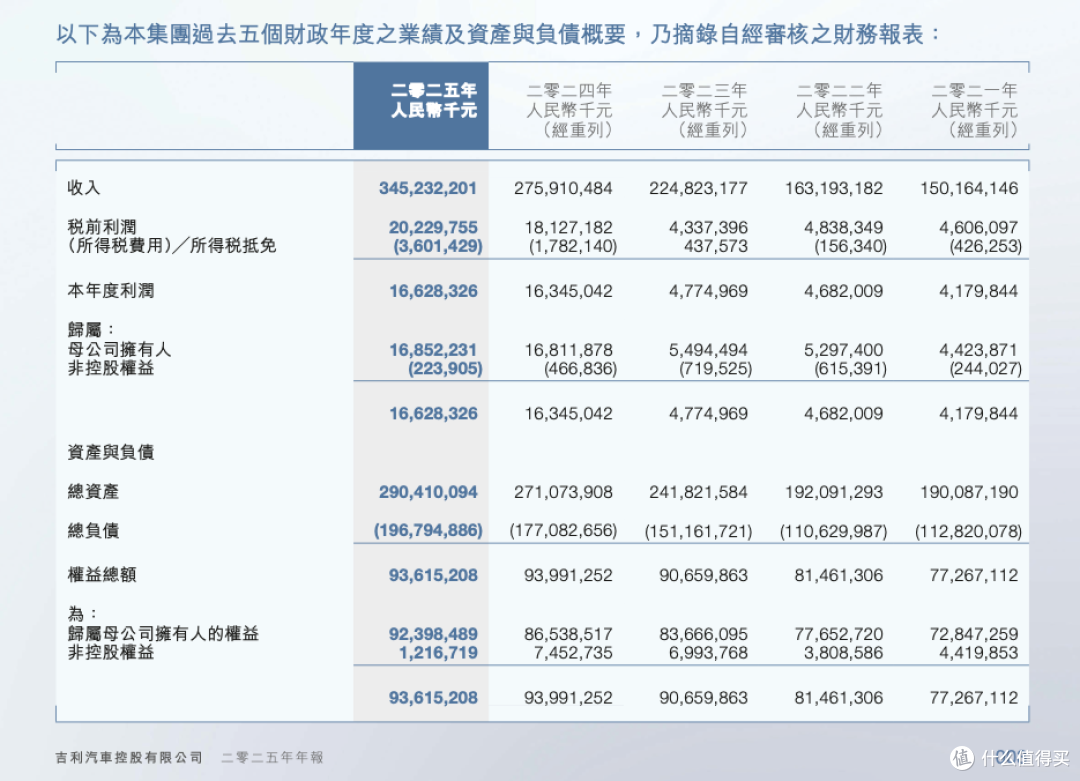Select the 資產與負債 section heading

[111, 452]
